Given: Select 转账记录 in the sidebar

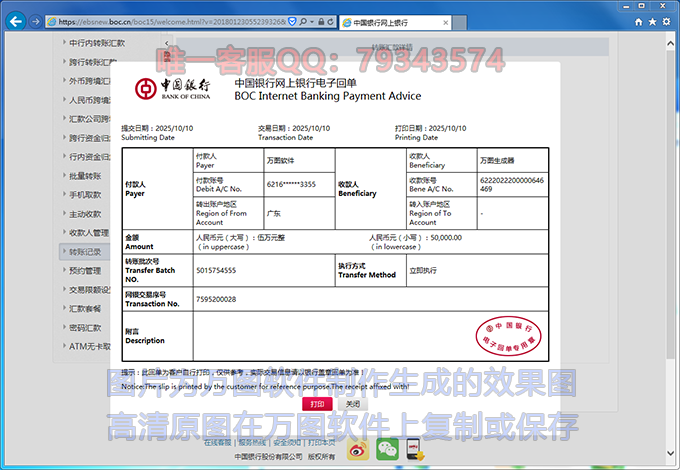Looking at the screenshot, I should [x=85, y=251].
